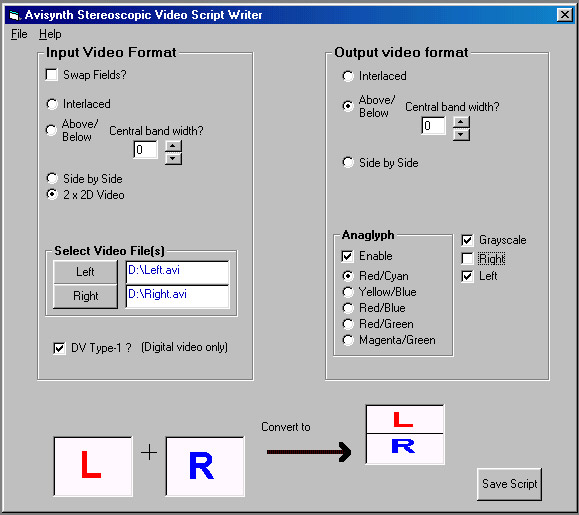Click the above/below L R output preview
This screenshot has width=579, height=515.
coord(405,434)
